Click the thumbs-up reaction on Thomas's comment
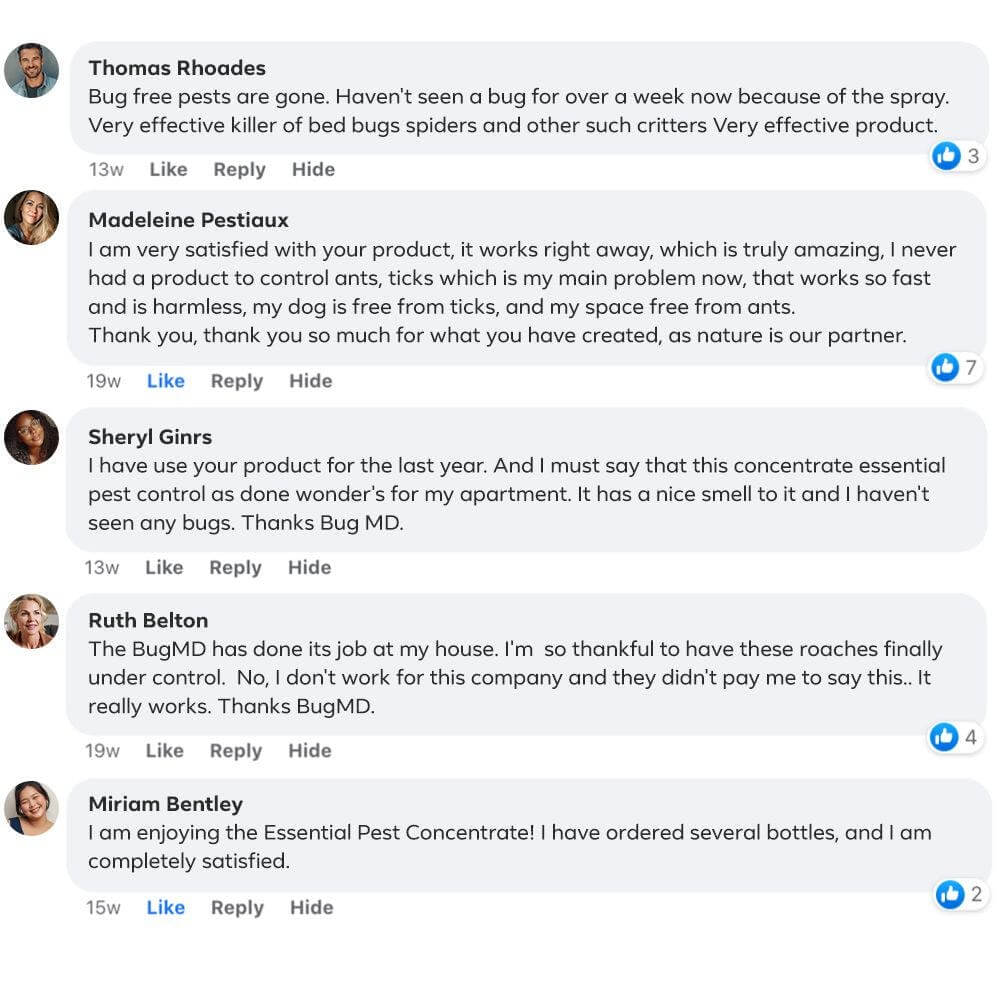Image resolution: width=1000 pixels, height=1000 pixels. point(946,155)
